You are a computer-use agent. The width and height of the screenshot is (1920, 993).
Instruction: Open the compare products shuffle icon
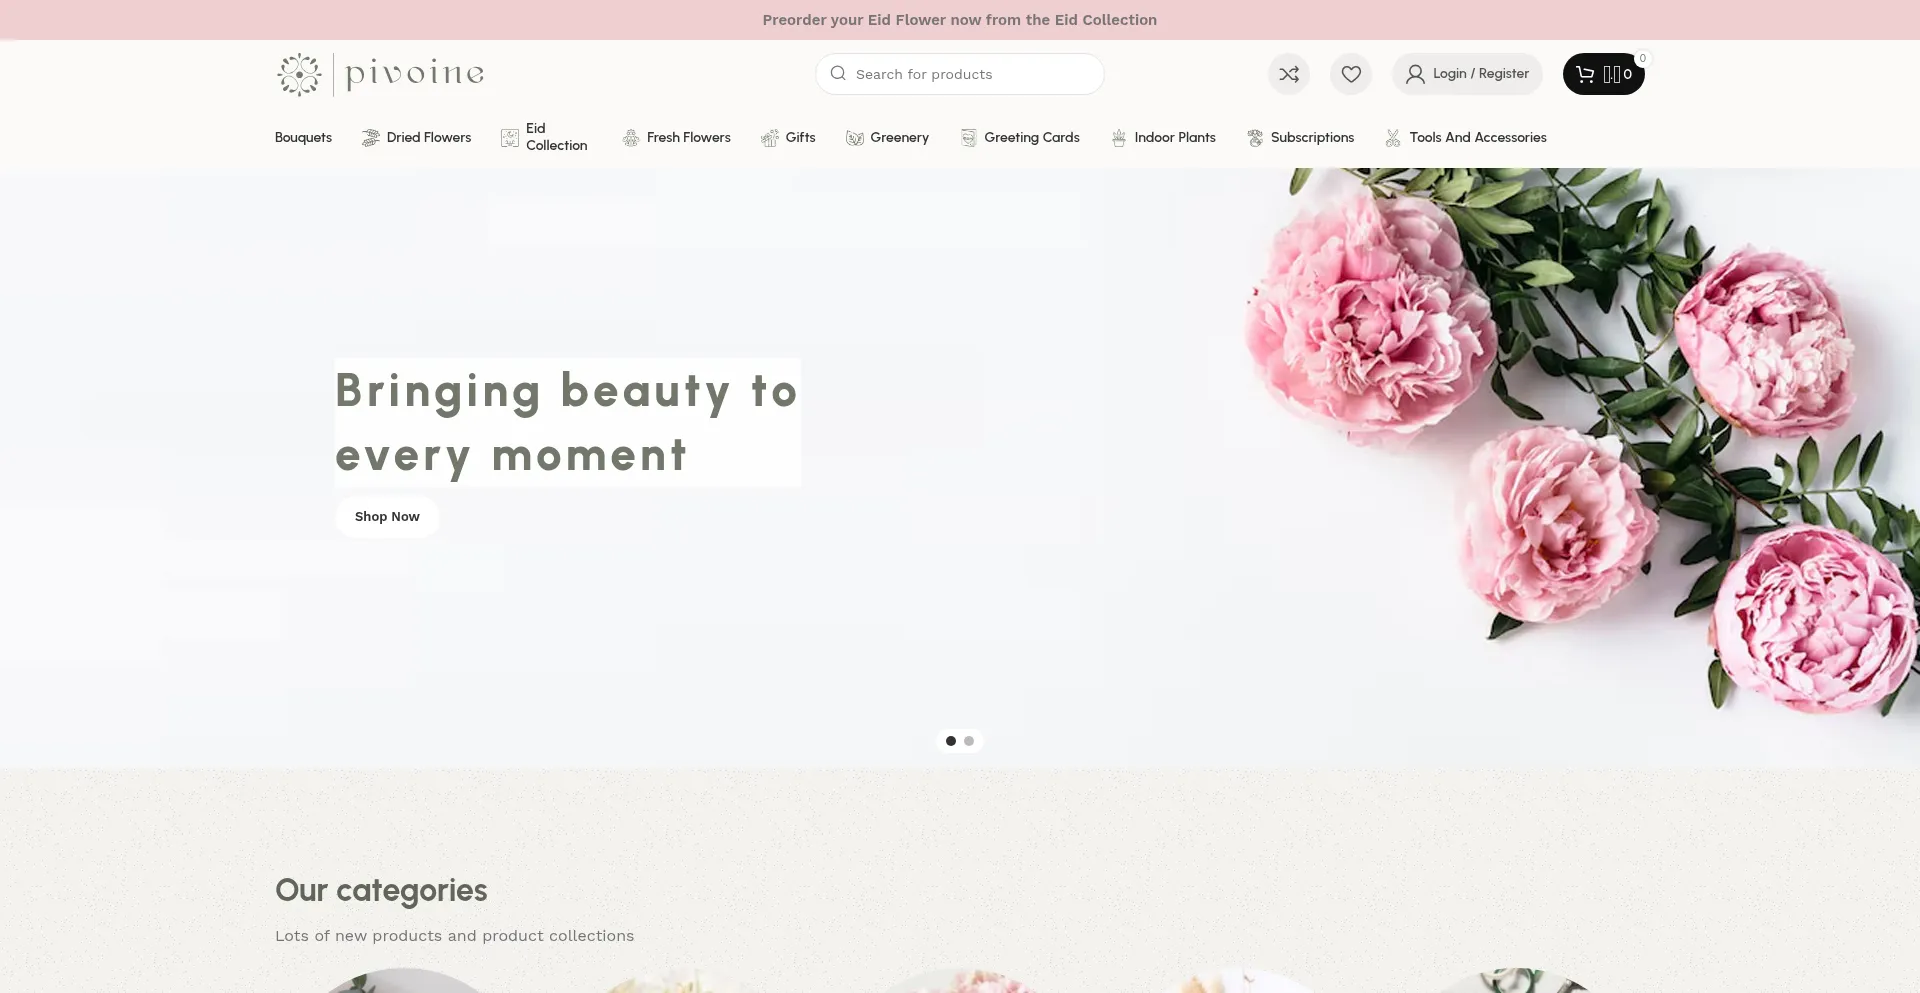point(1289,74)
